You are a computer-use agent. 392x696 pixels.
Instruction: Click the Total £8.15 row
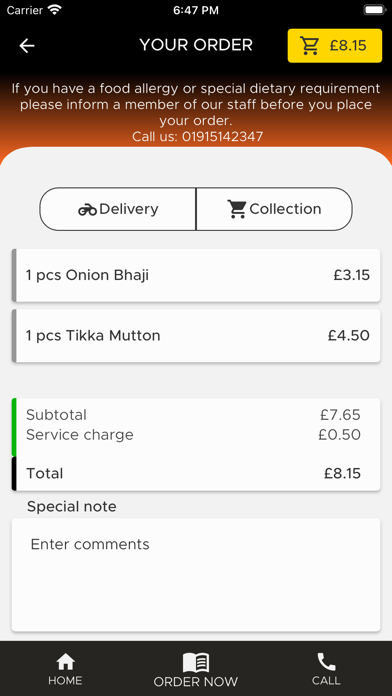click(196, 474)
